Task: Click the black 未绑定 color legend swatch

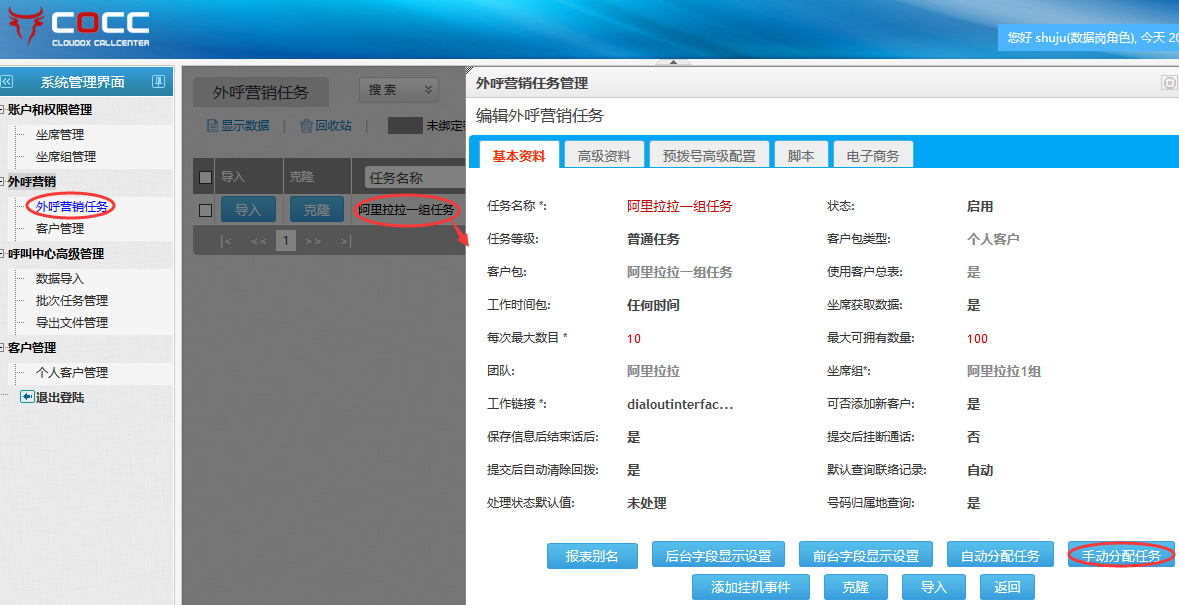Action: point(404,126)
